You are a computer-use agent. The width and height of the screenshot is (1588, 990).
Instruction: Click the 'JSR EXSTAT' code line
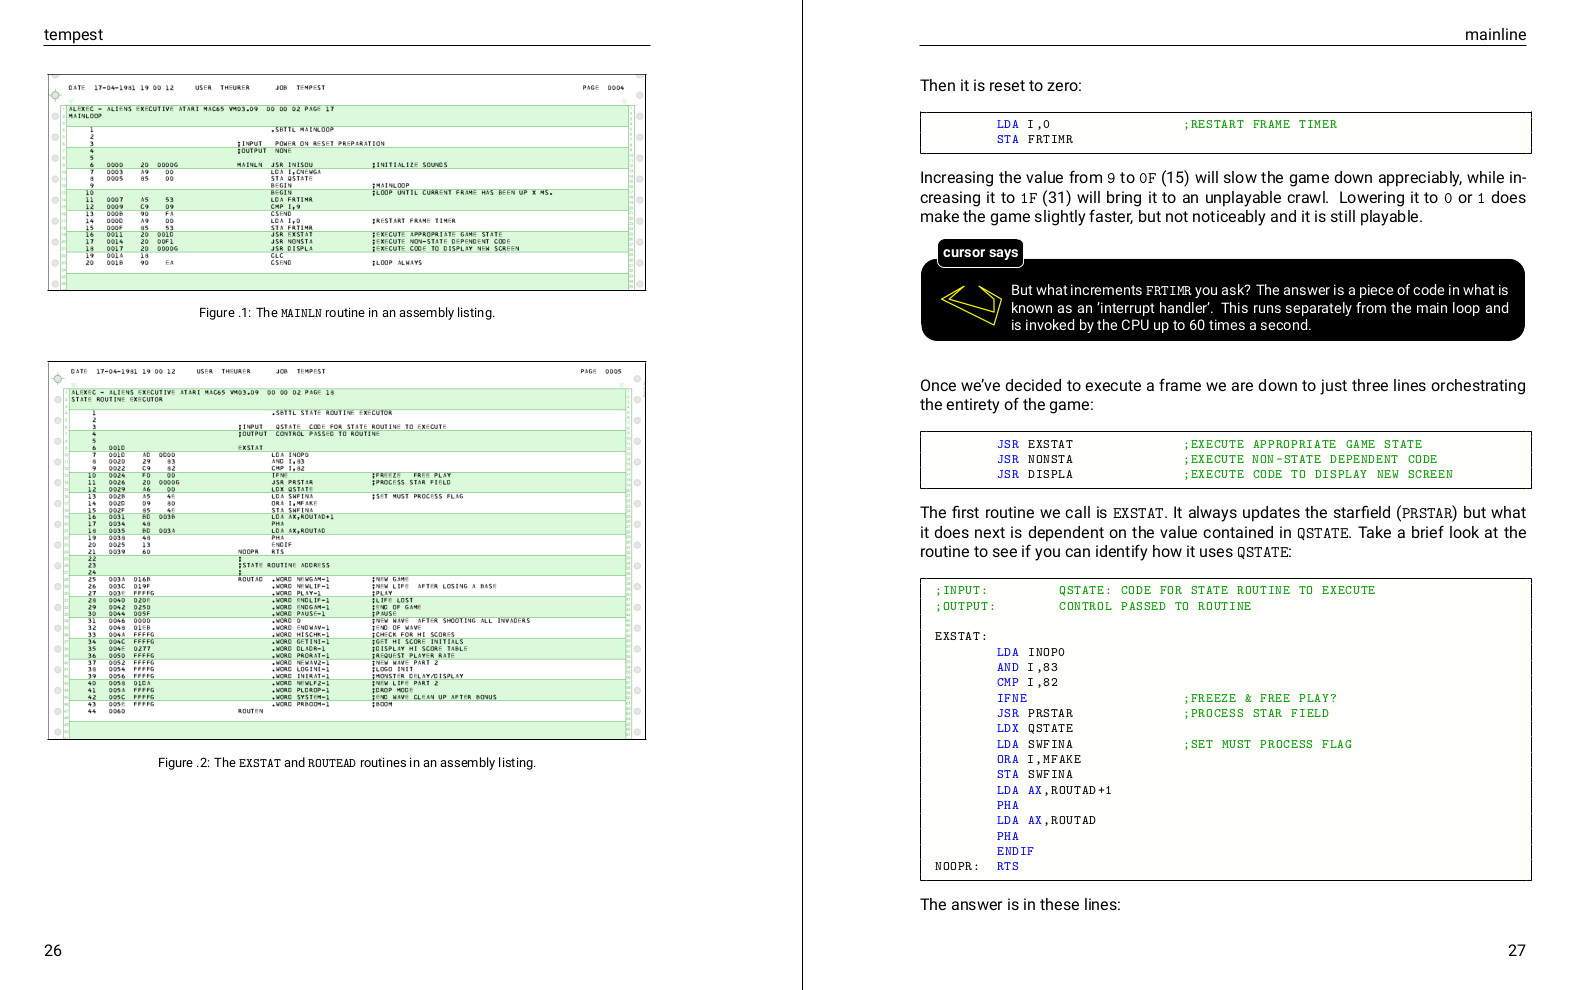tap(1034, 445)
